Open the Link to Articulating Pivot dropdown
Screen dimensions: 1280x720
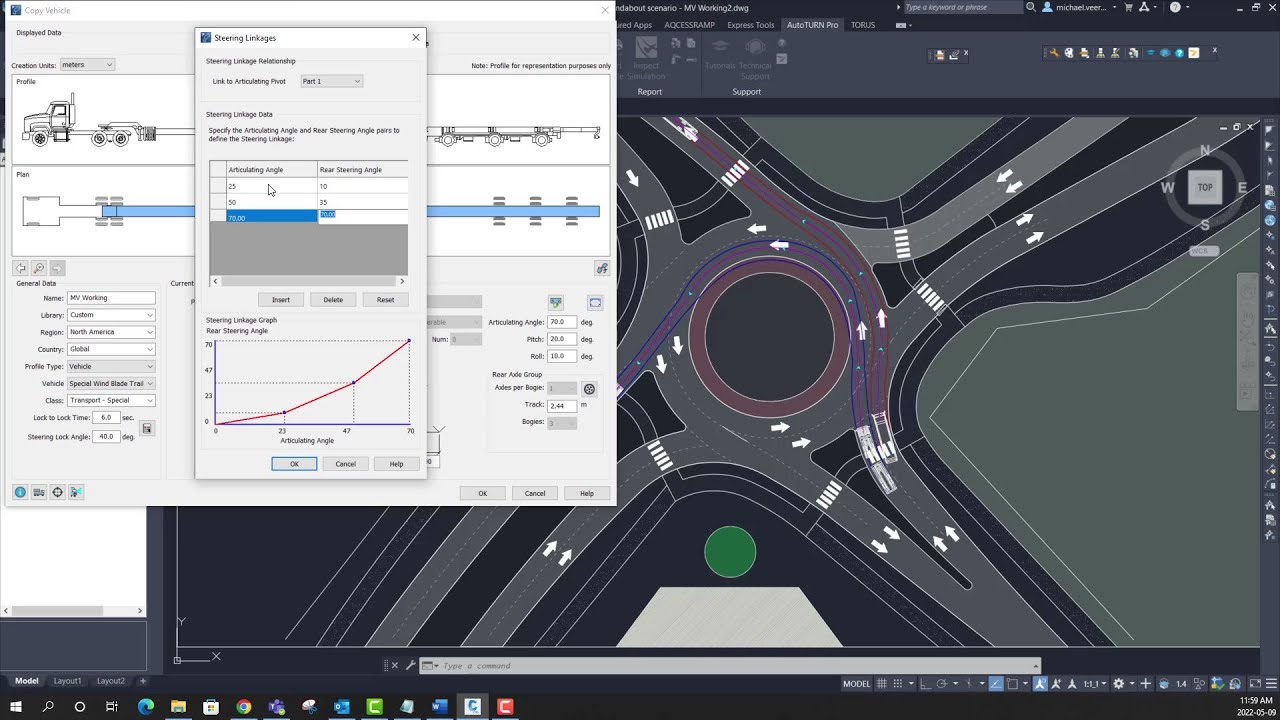click(x=332, y=81)
